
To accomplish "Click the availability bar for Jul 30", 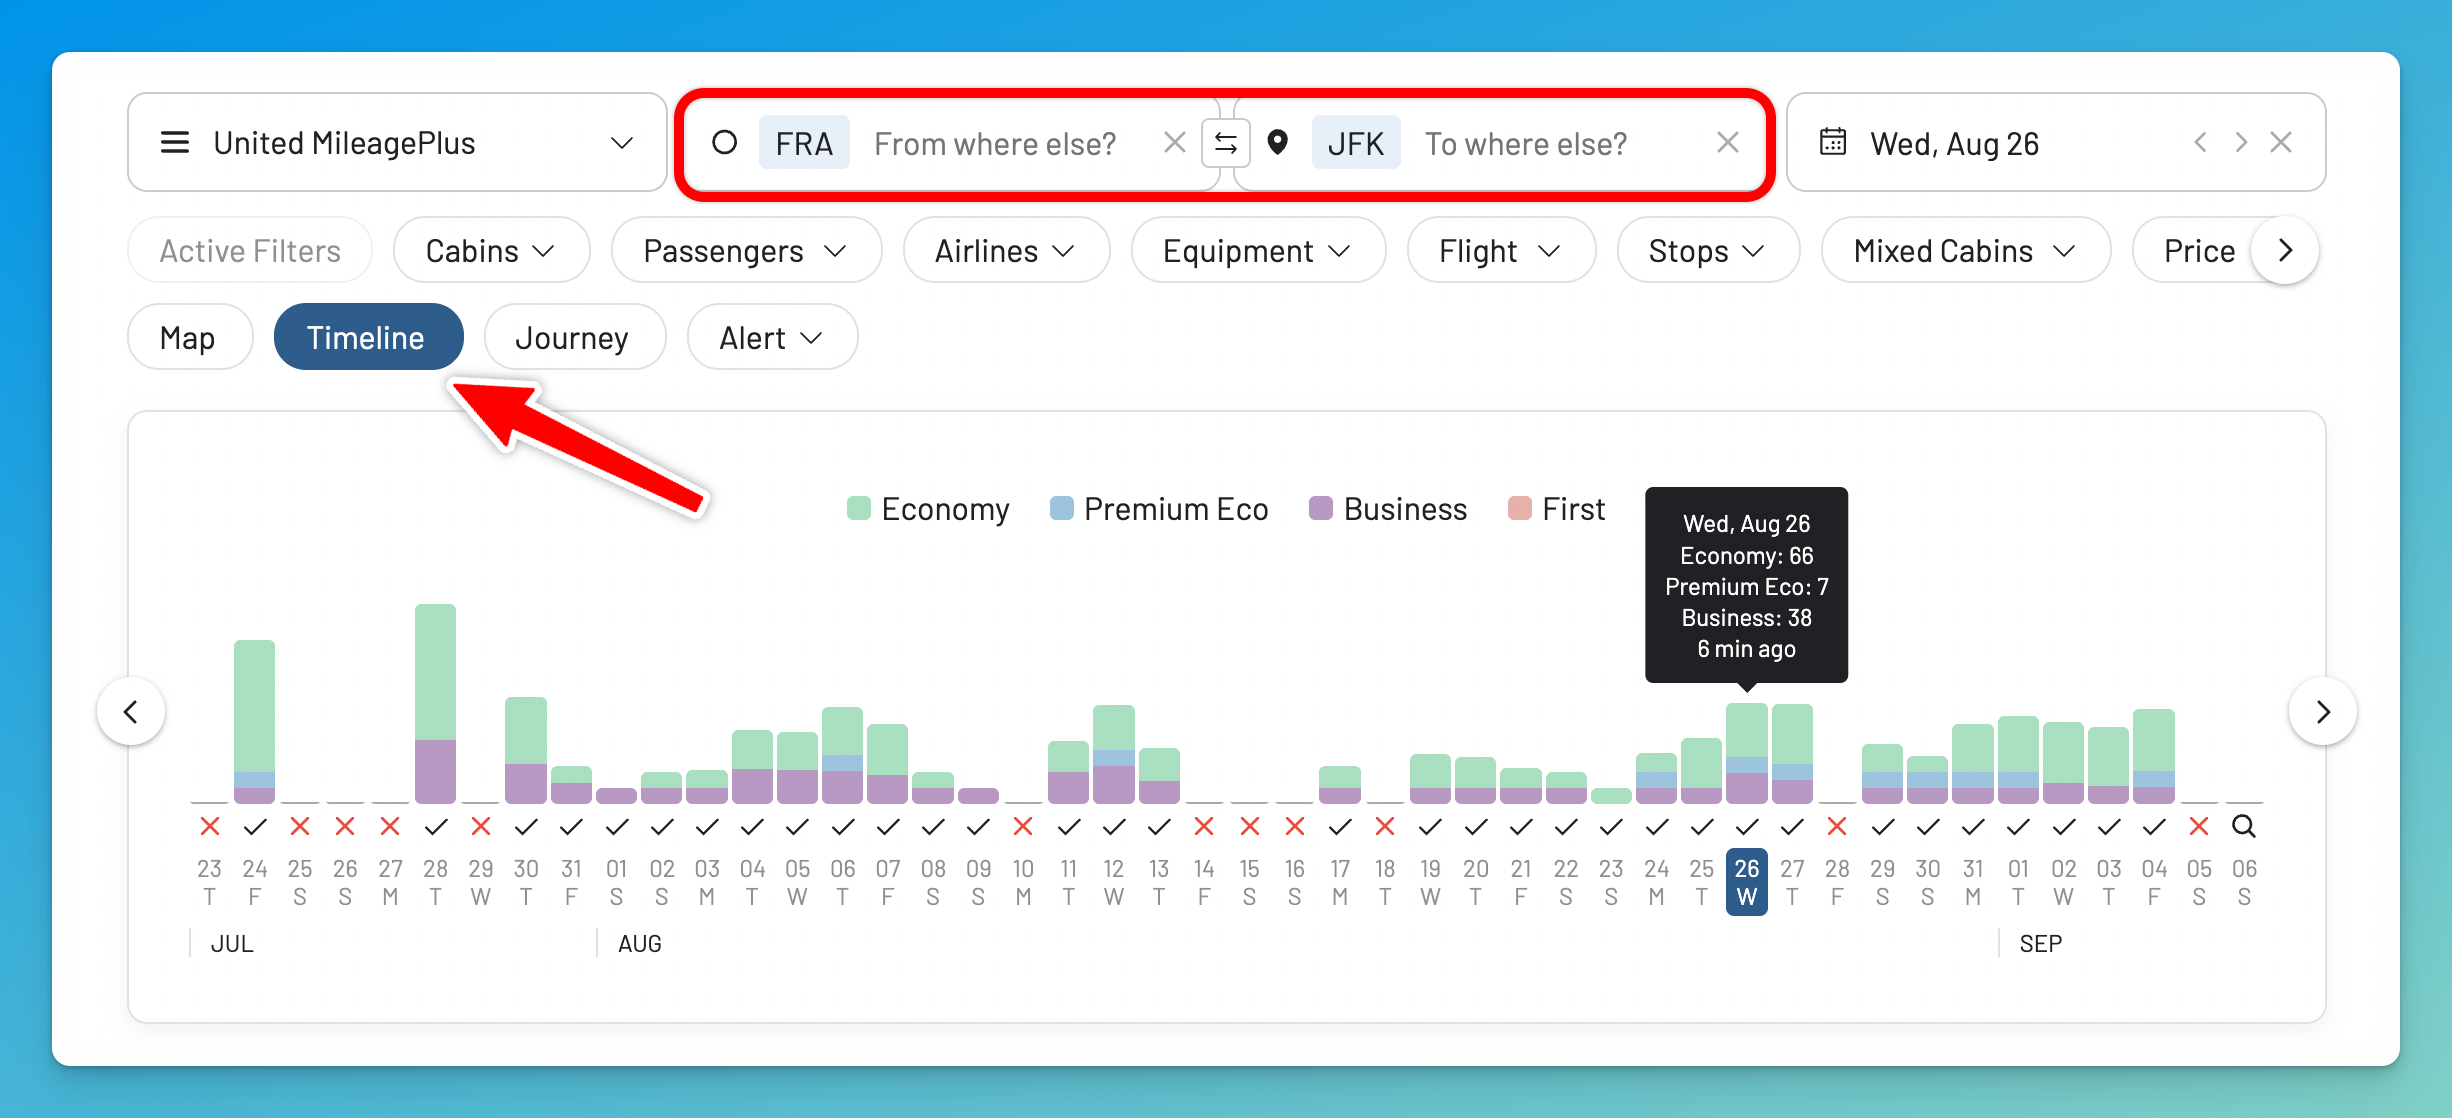I will point(526,750).
